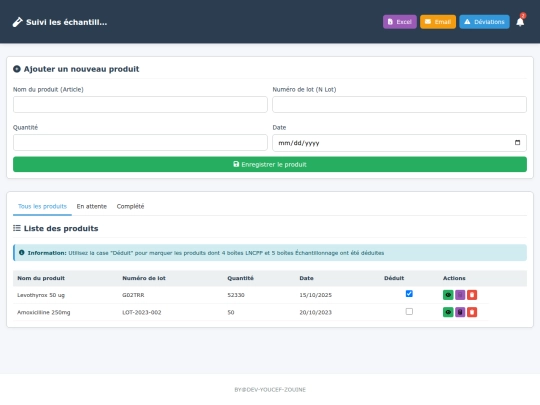Screen dimensions: 540x405
Task: Open the notifications bell icon
Action: [520, 22]
